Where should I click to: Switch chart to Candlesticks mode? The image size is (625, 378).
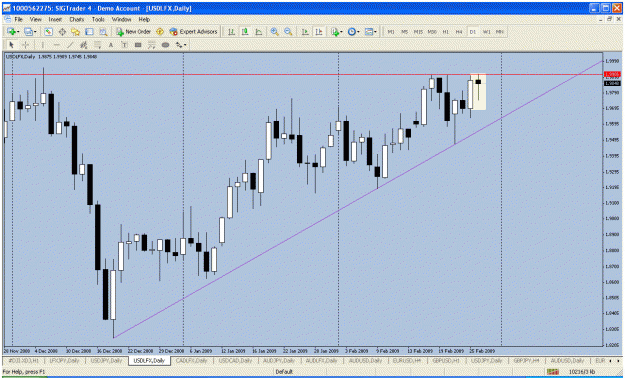245,32
